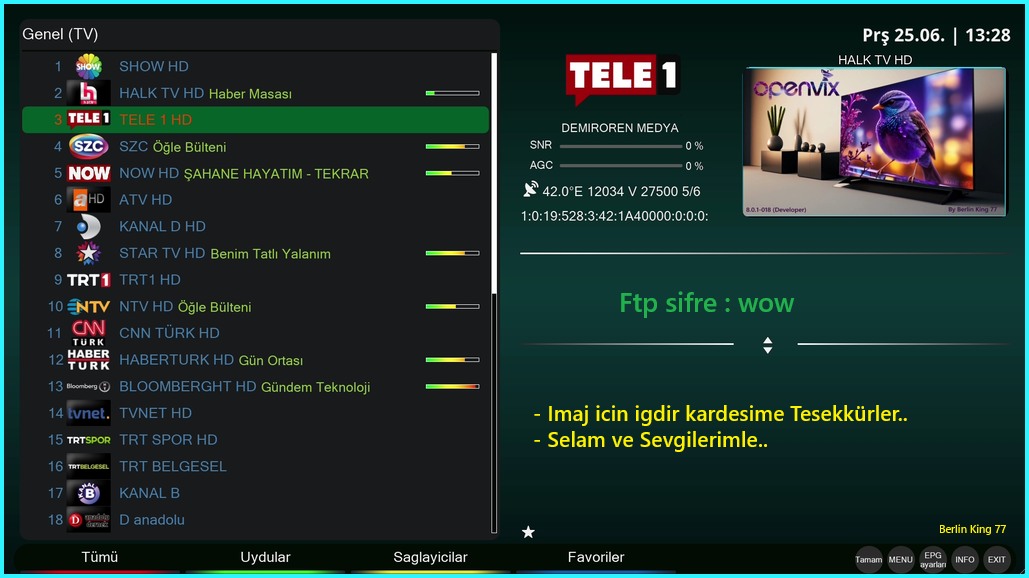
Task: Click the Bloomberg HT channel logo
Action: coord(88,386)
